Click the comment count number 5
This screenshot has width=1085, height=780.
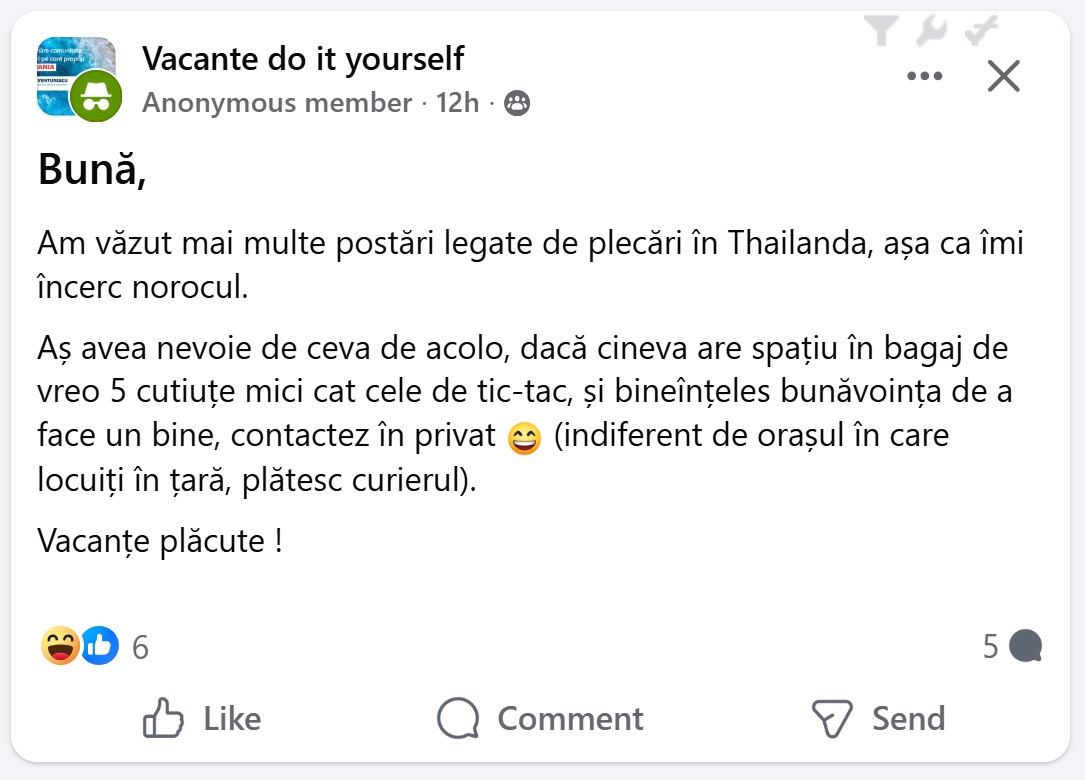[x=990, y=647]
